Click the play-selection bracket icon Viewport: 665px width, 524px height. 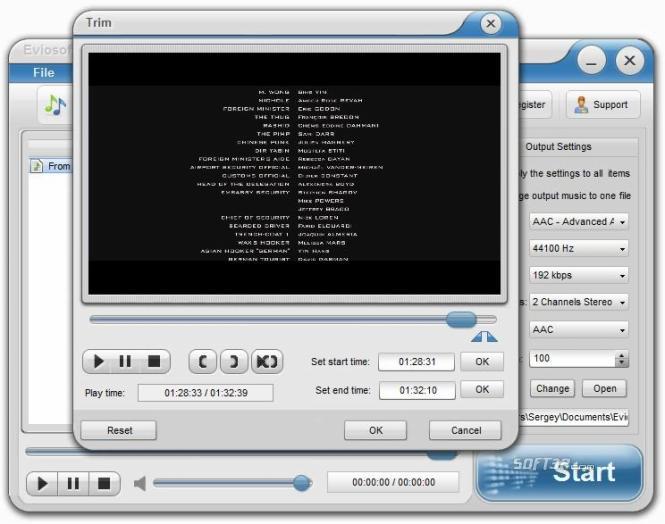click(267, 362)
